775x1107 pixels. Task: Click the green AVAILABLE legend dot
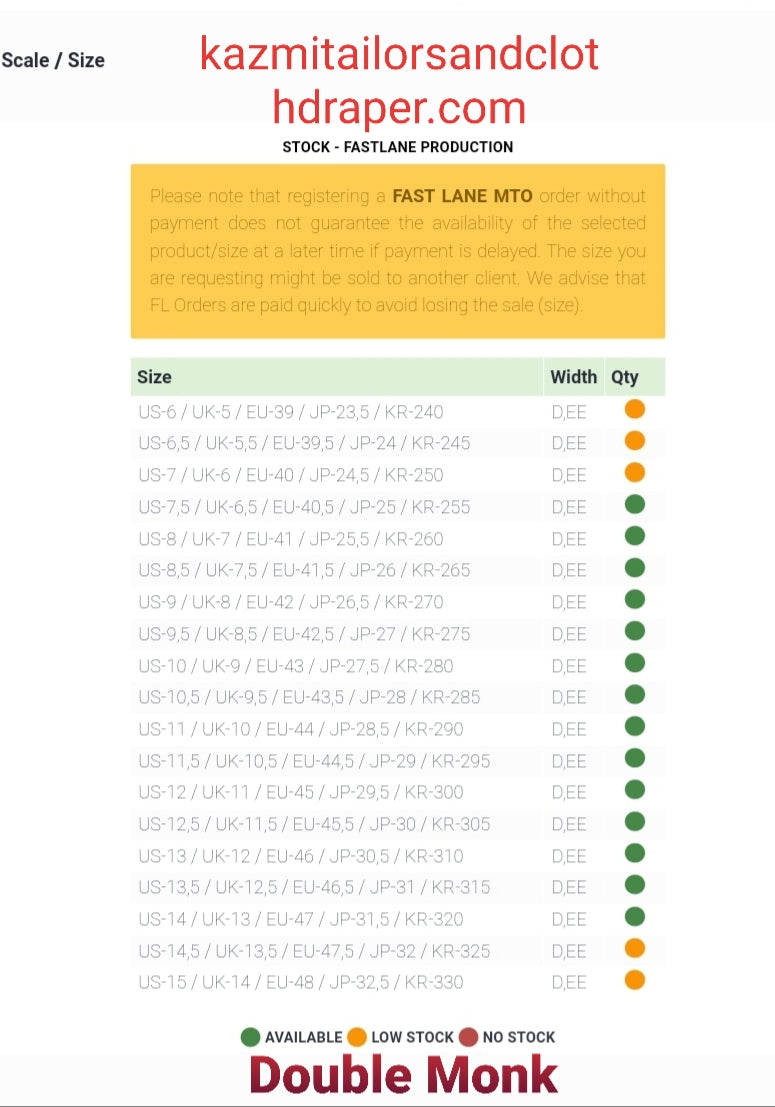pos(251,1037)
